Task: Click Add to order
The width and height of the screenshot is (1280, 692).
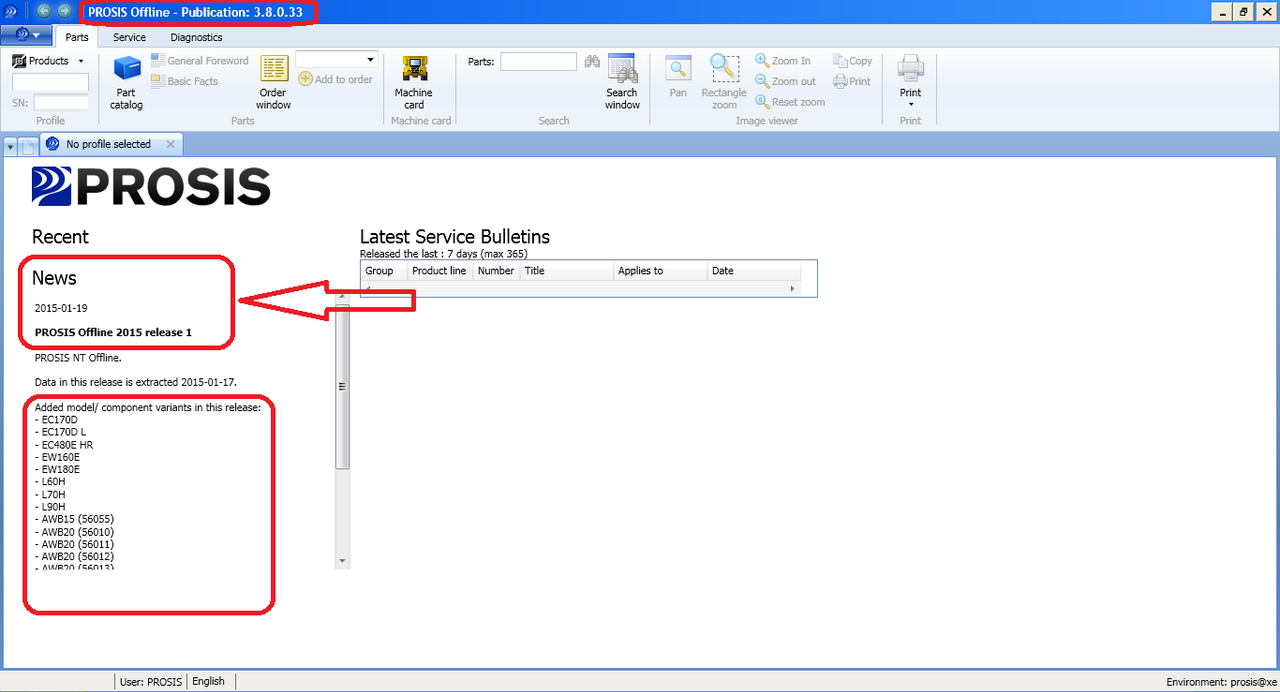Action: (335, 79)
